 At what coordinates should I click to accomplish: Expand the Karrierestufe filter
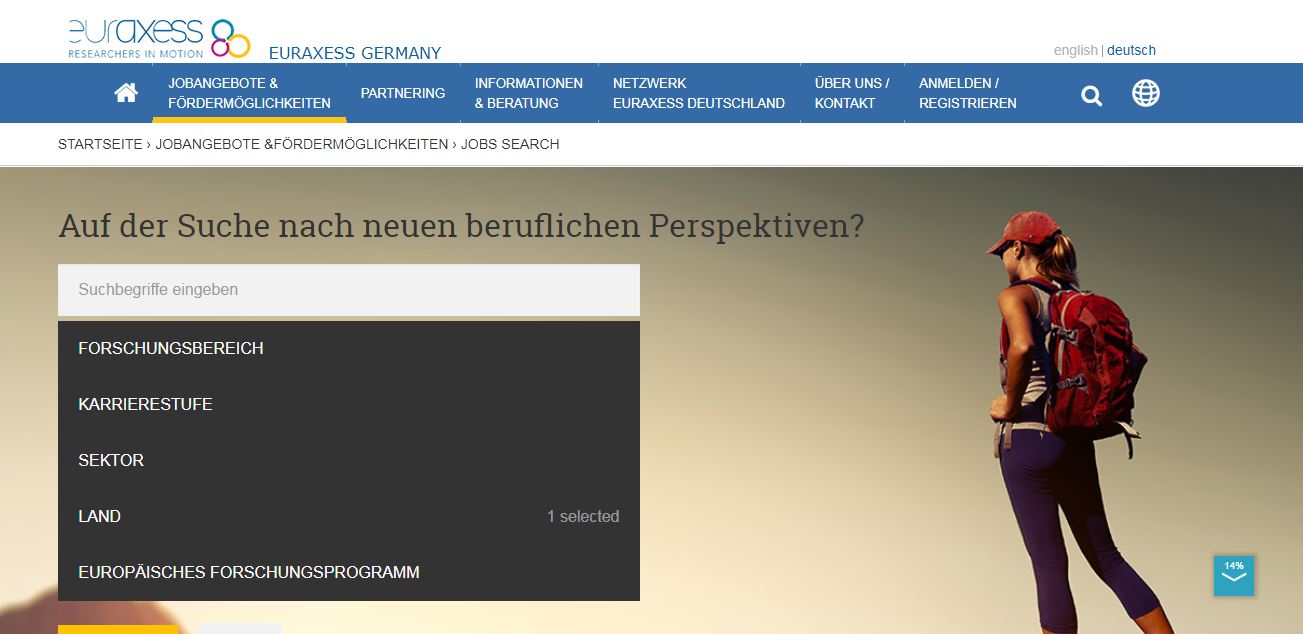click(x=349, y=405)
